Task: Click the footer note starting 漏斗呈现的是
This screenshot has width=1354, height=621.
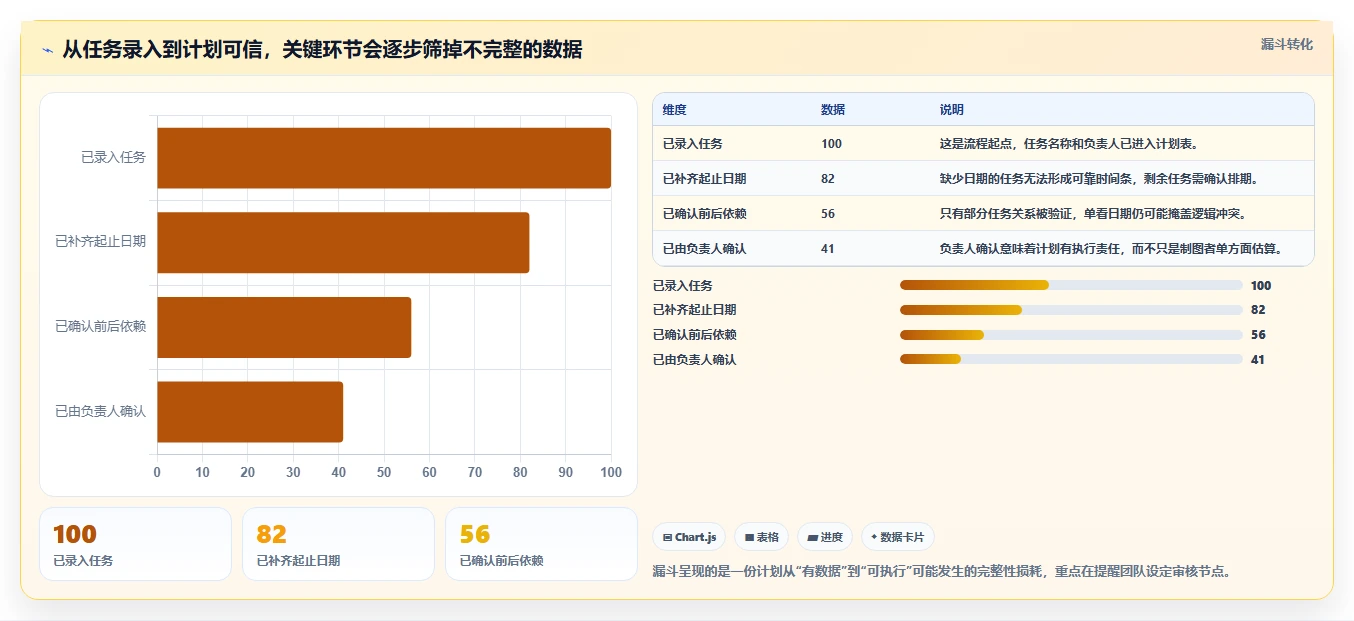Action: 941,572
